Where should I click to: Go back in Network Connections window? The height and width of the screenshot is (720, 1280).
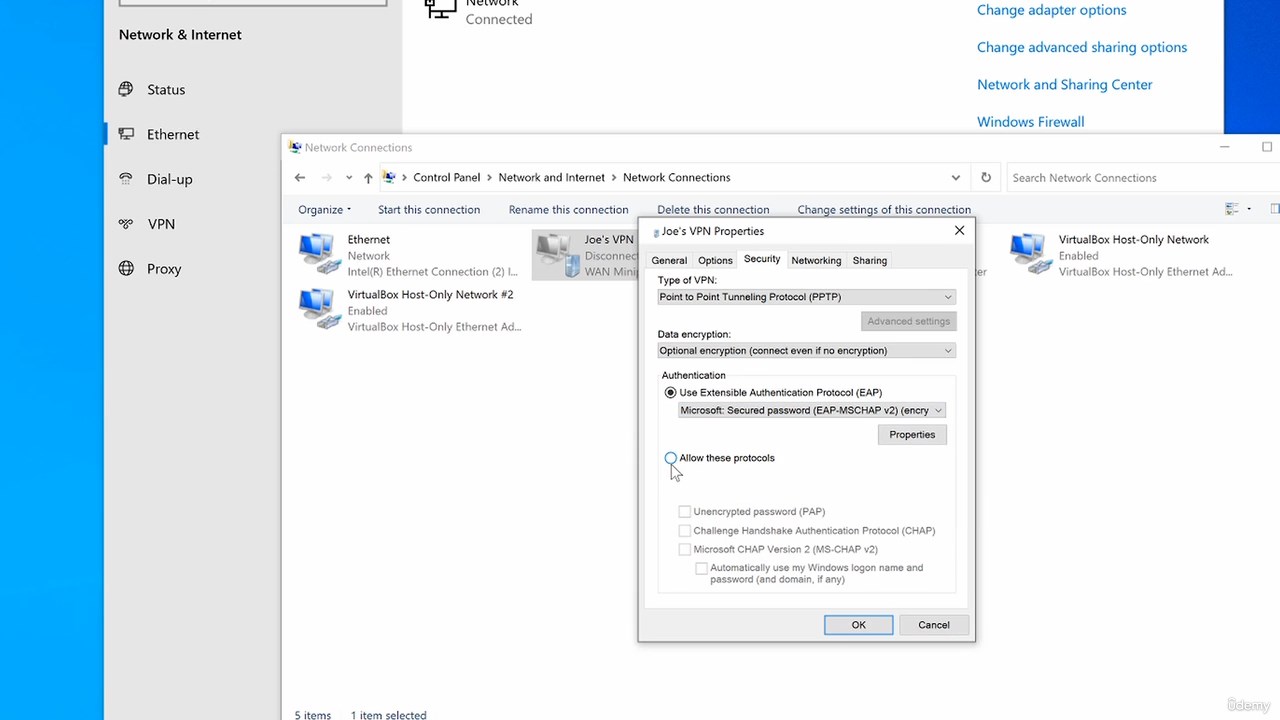300,178
